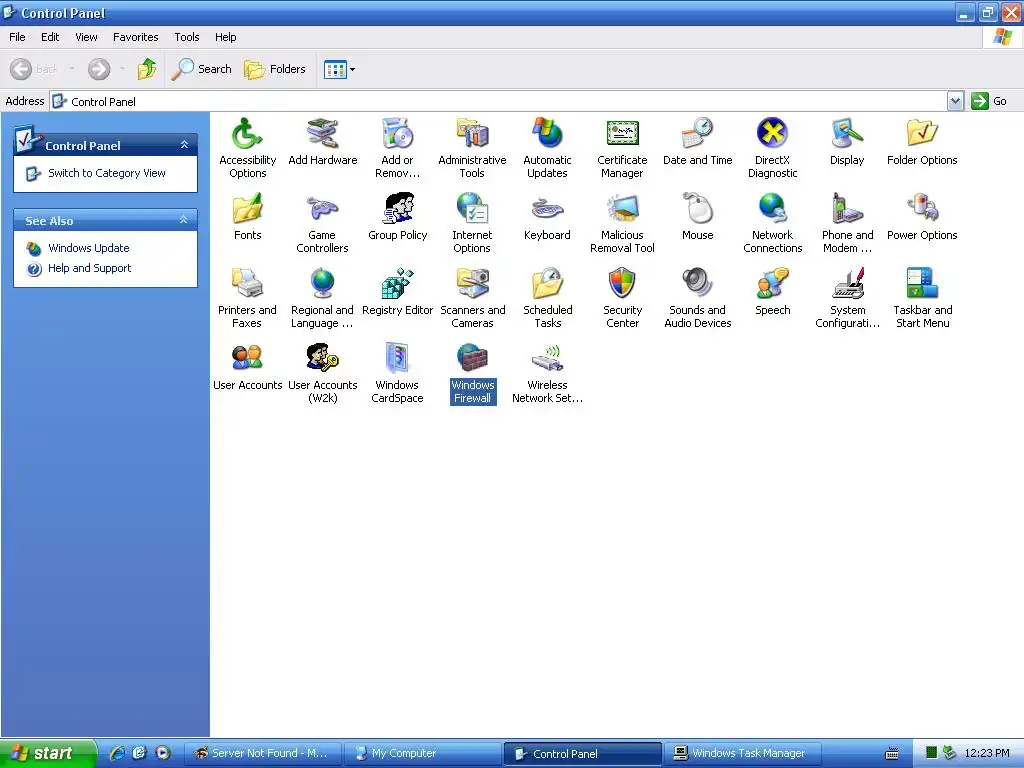
Task: Open Wireless Network Setup icon
Action: click(547, 359)
